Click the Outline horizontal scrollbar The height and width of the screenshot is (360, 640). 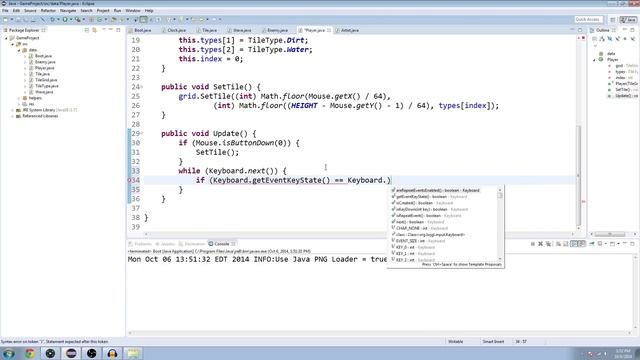coord(610,234)
